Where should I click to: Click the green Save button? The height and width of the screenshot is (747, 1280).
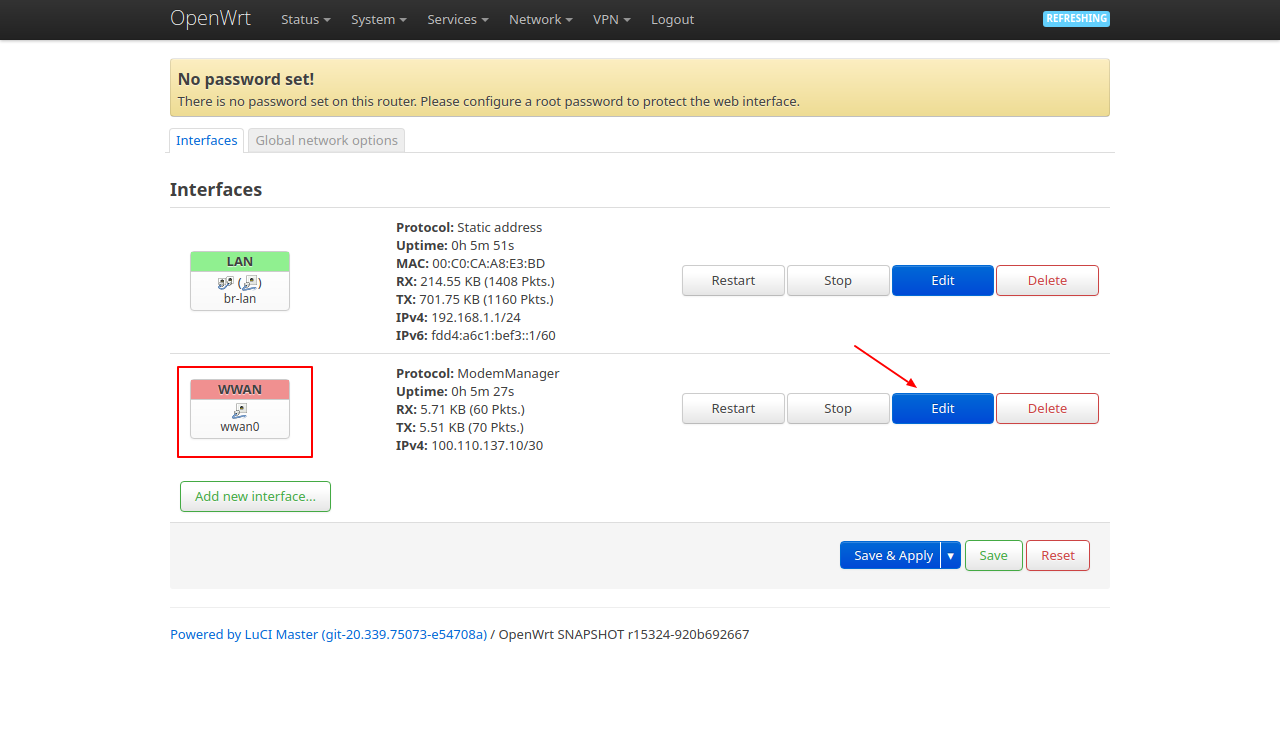[x=993, y=556]
